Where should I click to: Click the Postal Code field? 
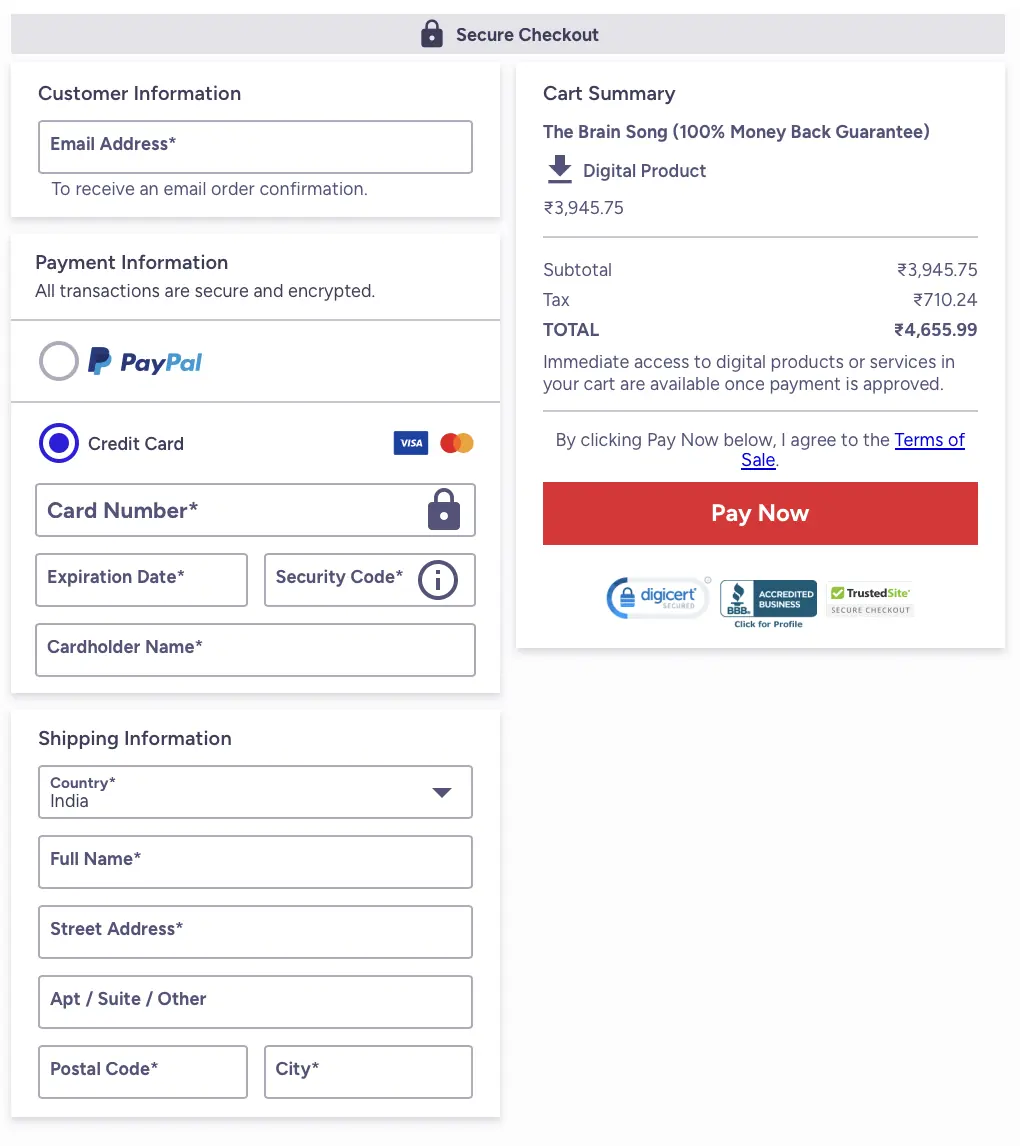point(142,1072)
